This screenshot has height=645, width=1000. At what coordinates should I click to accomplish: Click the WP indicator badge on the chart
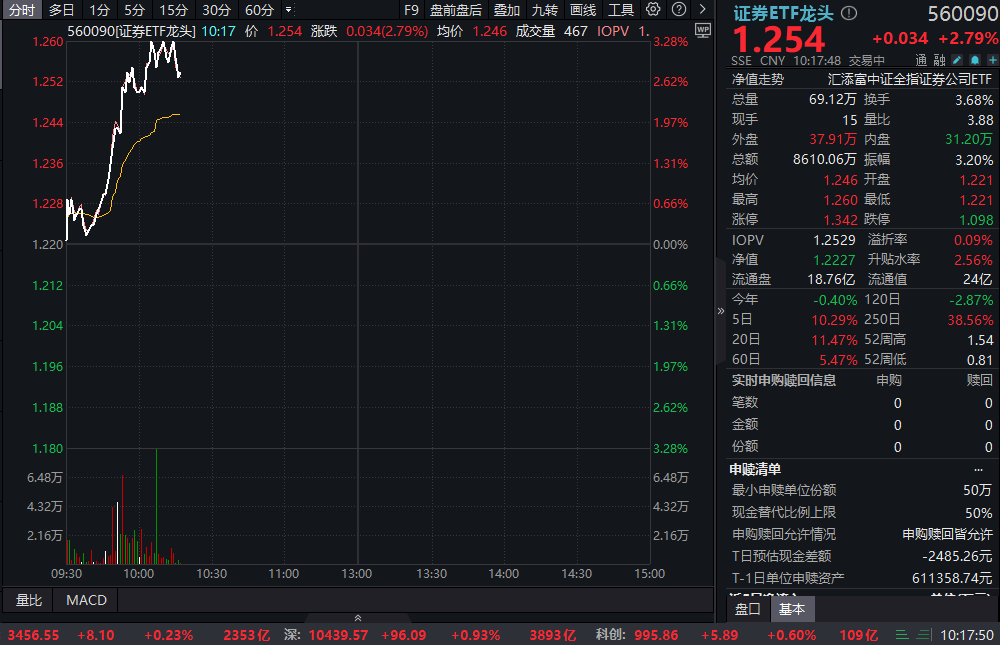tap(703, 28)
